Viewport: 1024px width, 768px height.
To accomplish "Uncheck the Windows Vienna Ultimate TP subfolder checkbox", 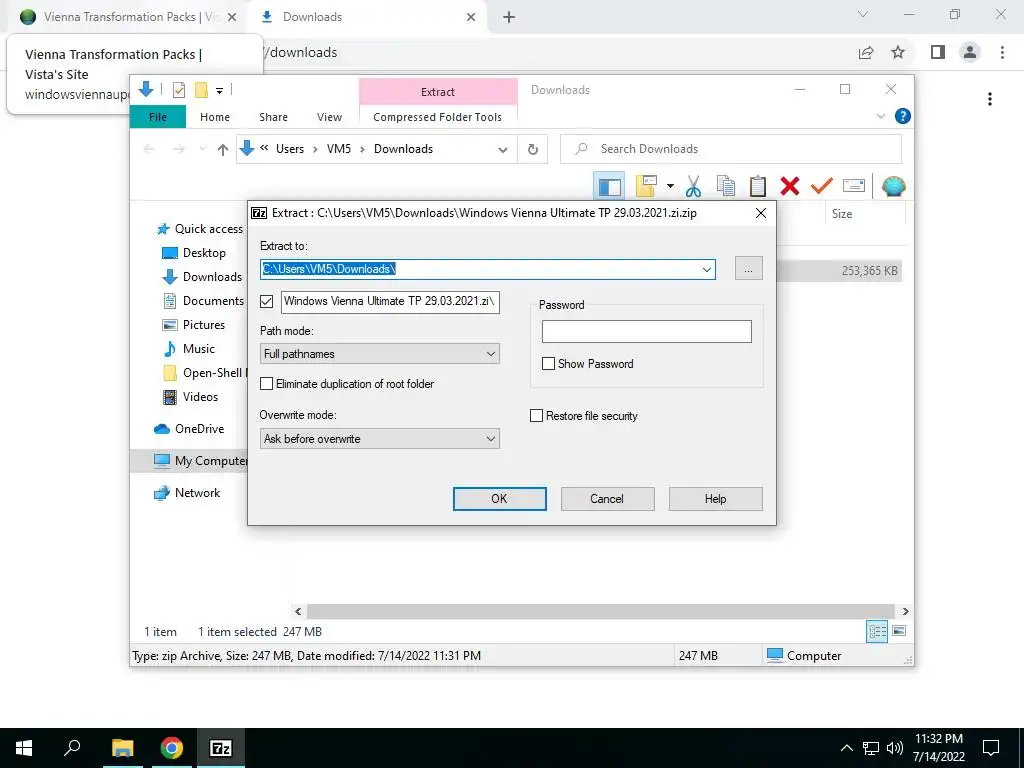I will [x=266, y=301].
